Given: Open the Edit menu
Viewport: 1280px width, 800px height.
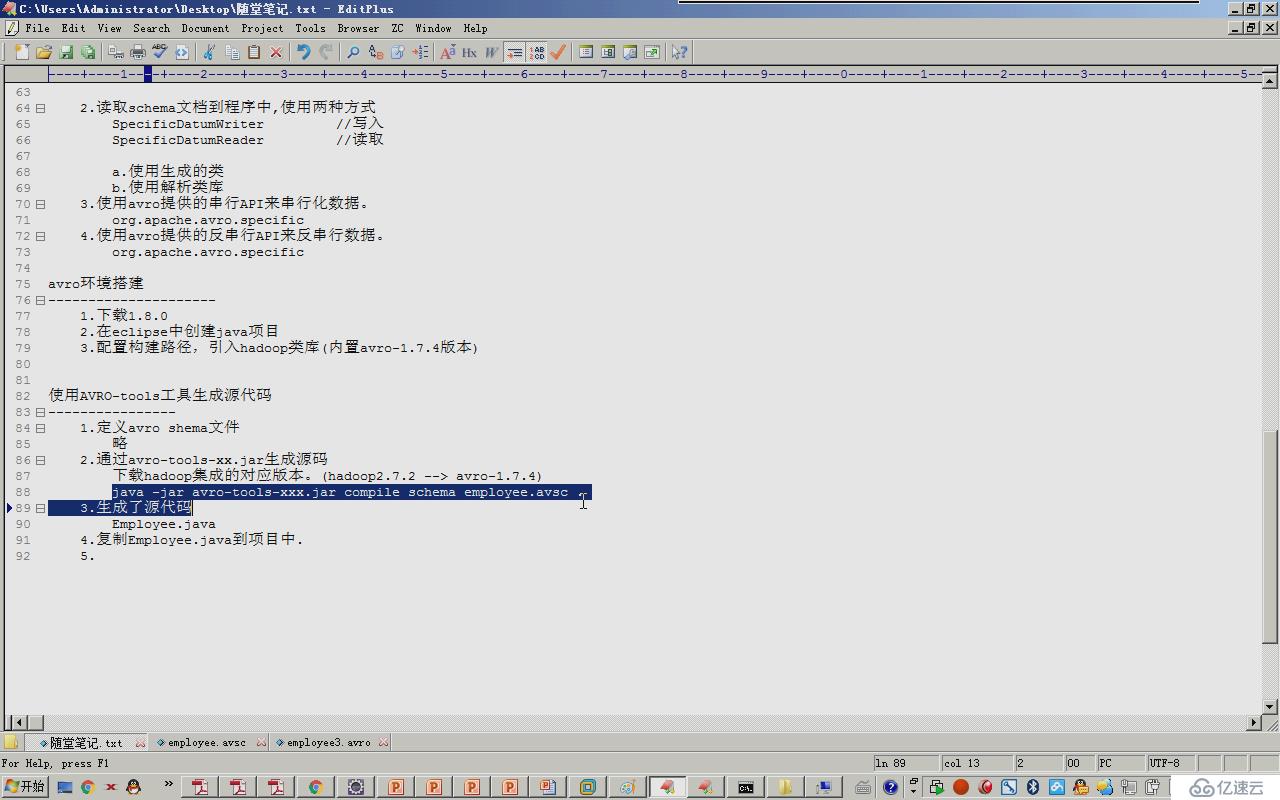Looking at the screenshot, I should pyautogui.click(x=73, y=28).
